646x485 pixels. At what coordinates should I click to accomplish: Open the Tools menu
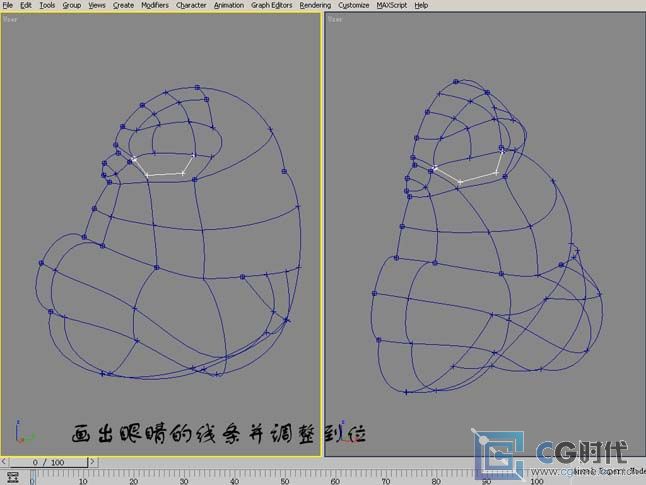(47, 5)
